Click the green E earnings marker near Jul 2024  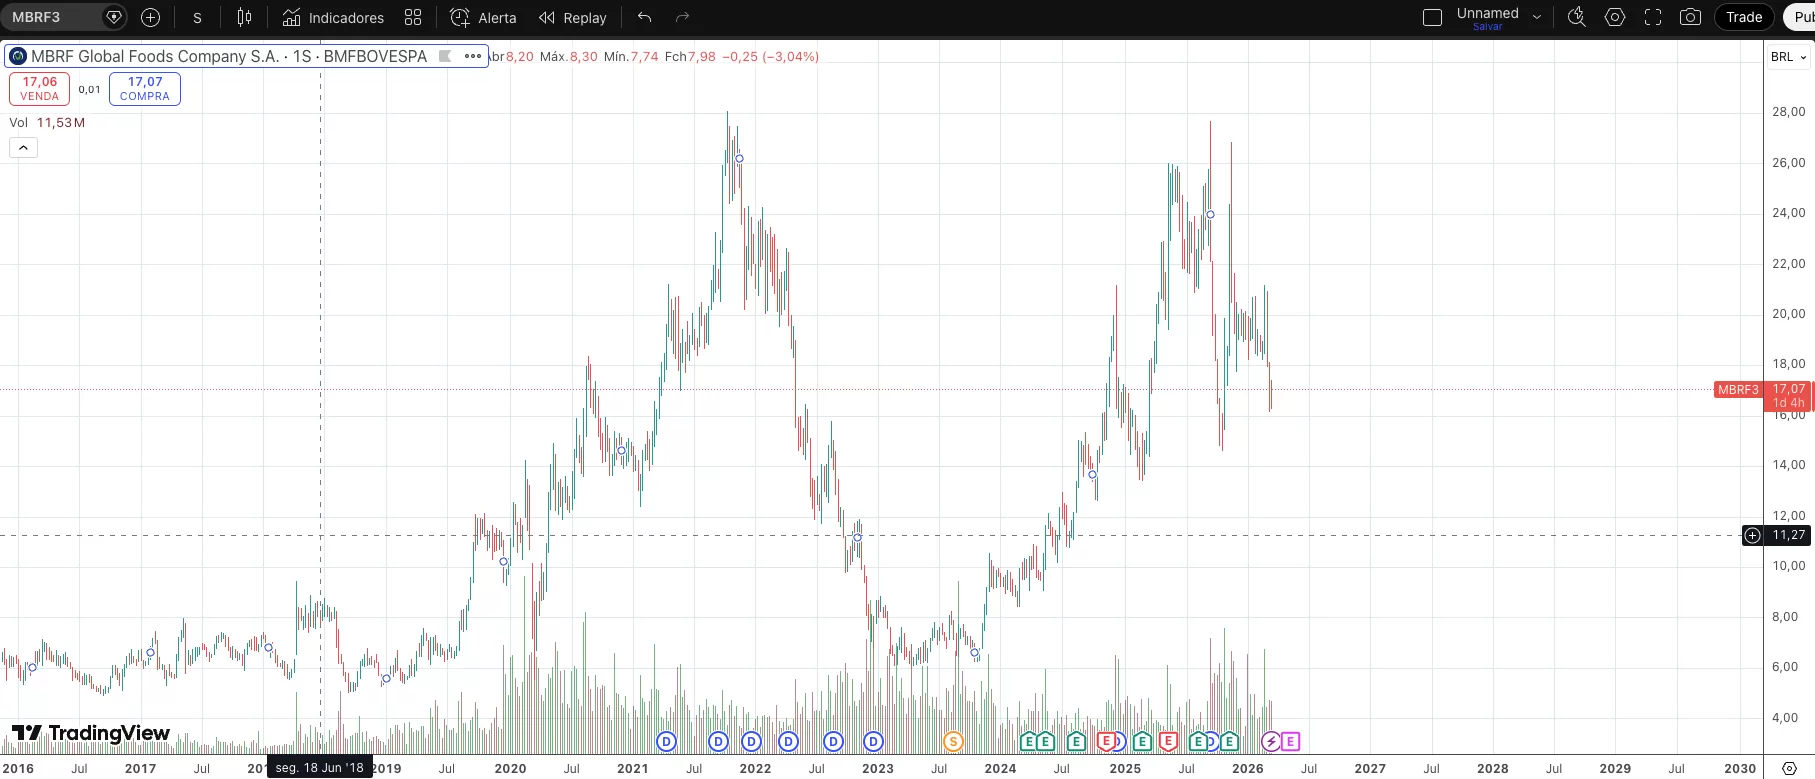(x=1076, y=741)
